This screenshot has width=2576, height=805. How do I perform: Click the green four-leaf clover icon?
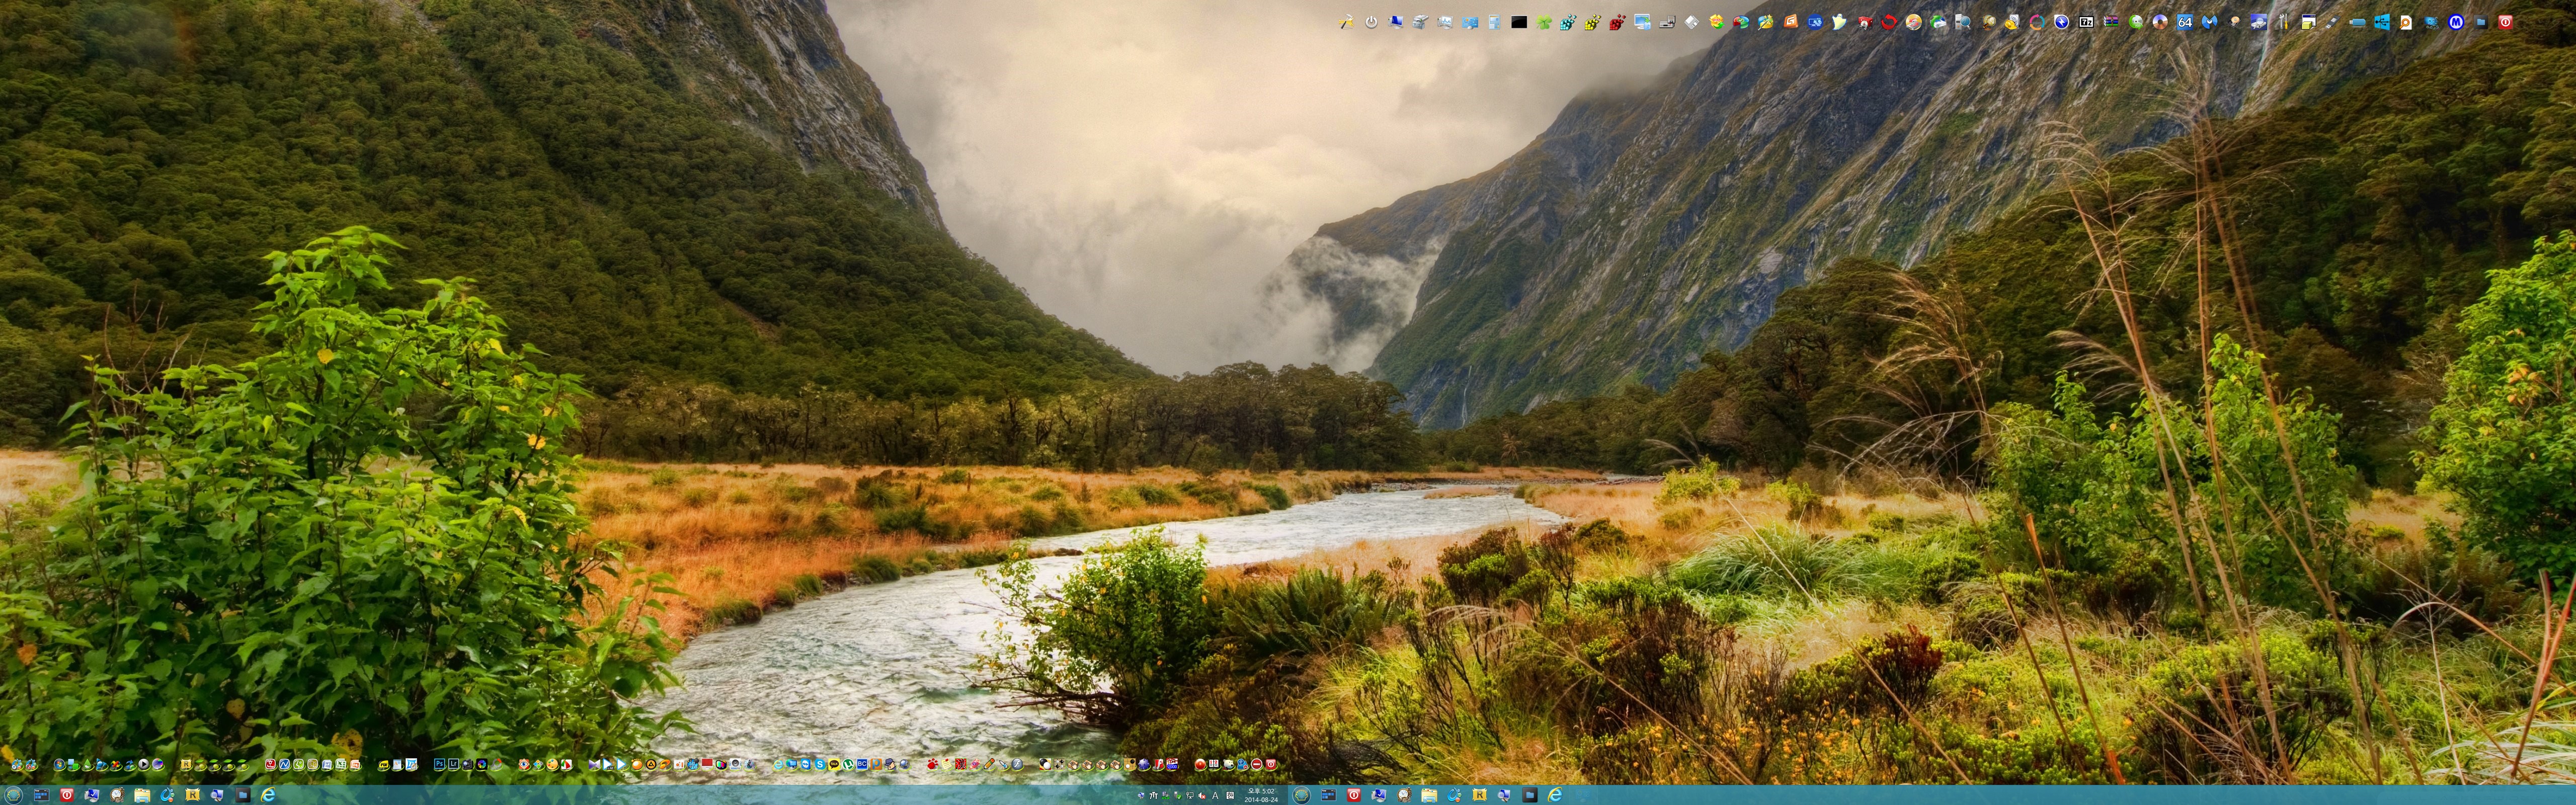[1544, 22]
